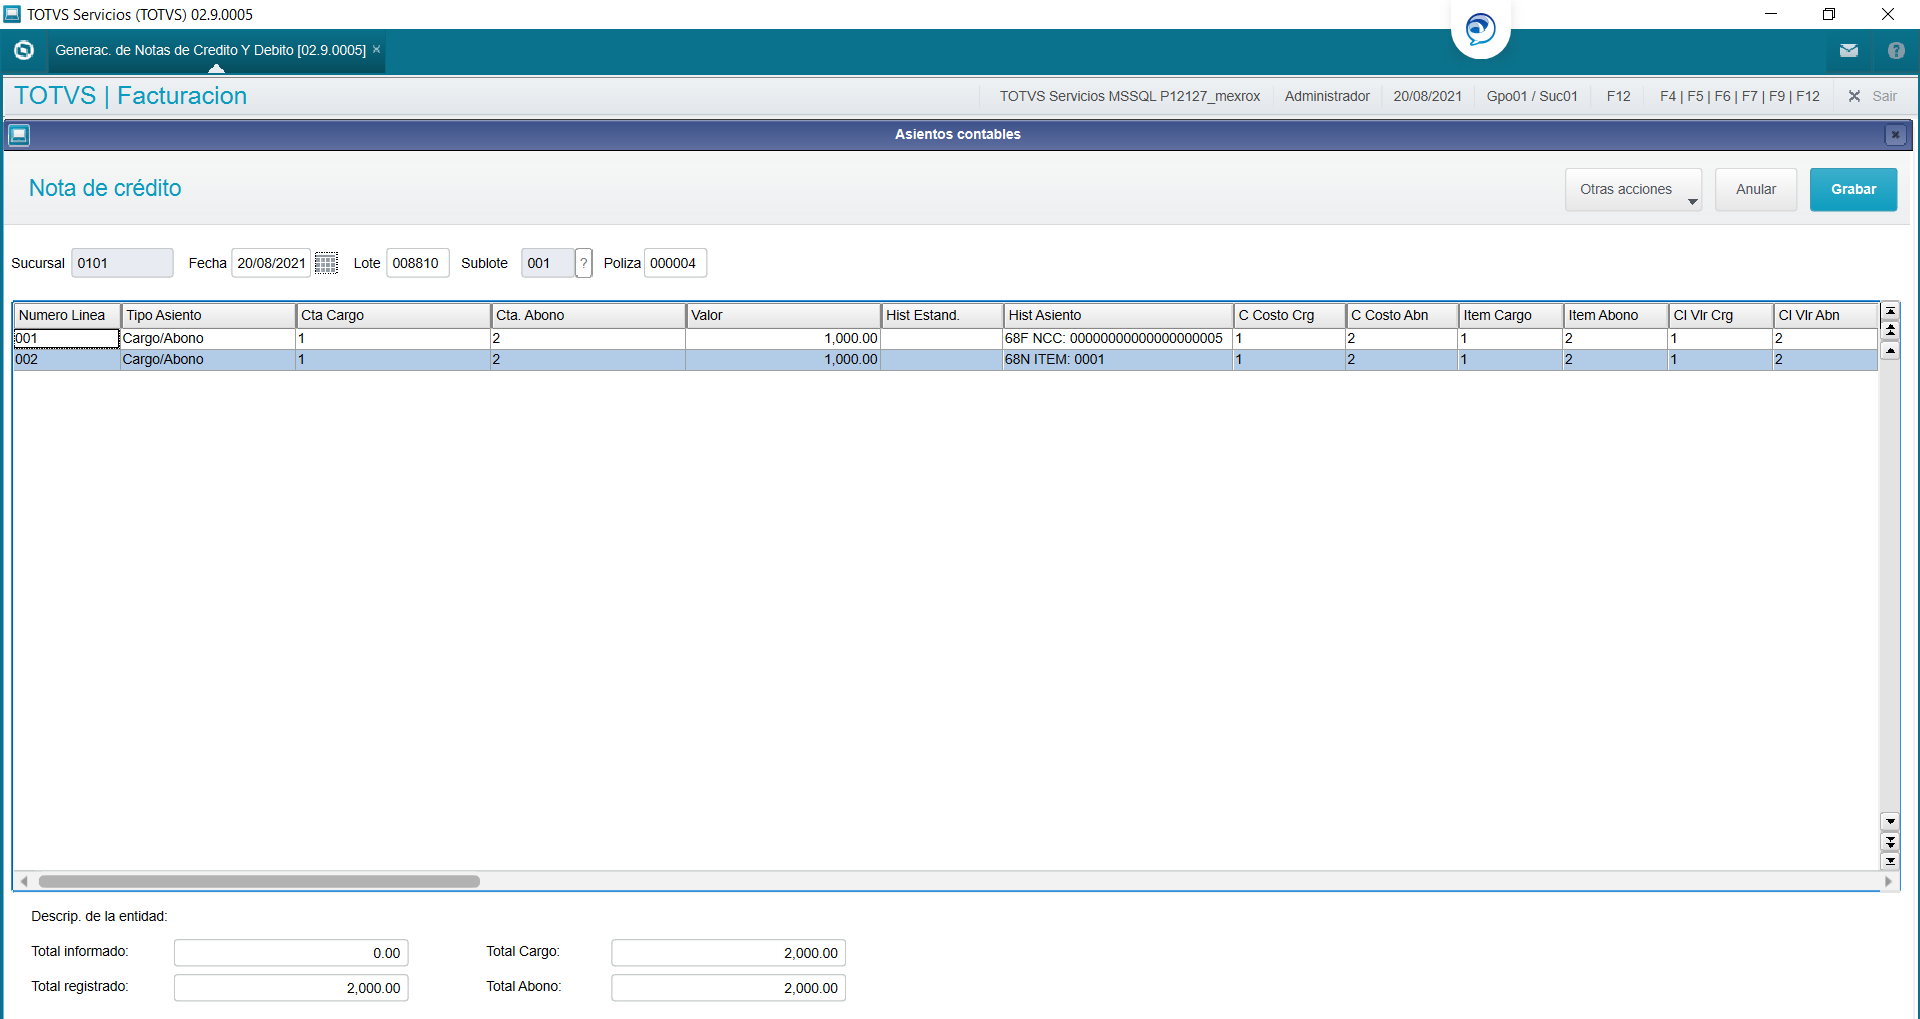Click TOTVS Servicios MSSQL environment label
Viewport: 1920px width, 1019px height.
point(1130,96)
